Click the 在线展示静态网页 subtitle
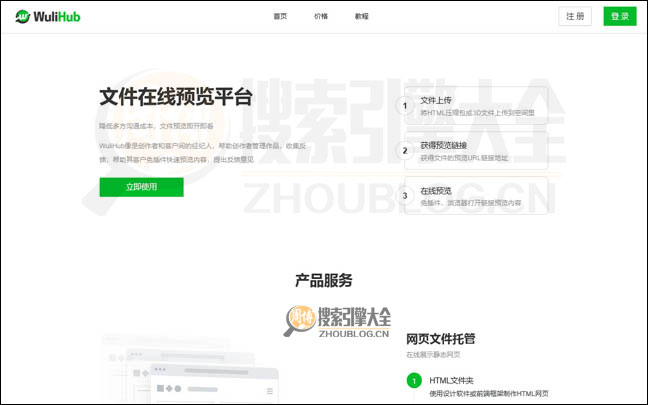Viewport: 648px width, 405px height. [433, 355]
